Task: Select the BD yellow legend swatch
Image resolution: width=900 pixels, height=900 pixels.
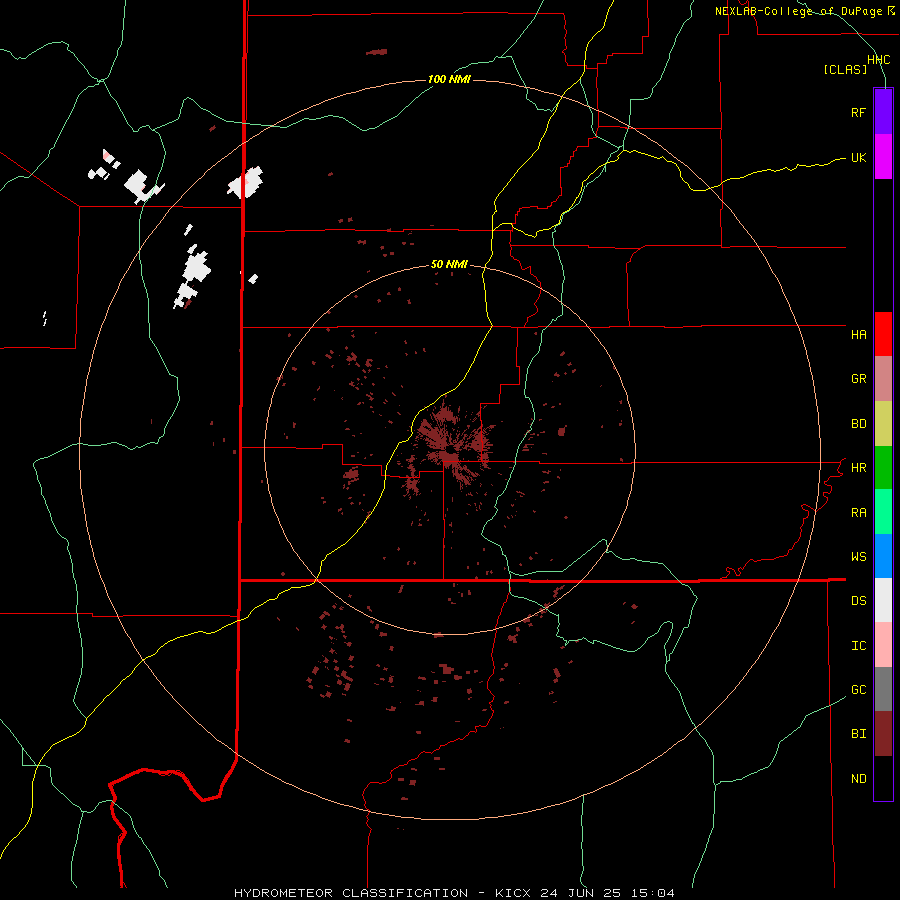Action: [883, 424]
